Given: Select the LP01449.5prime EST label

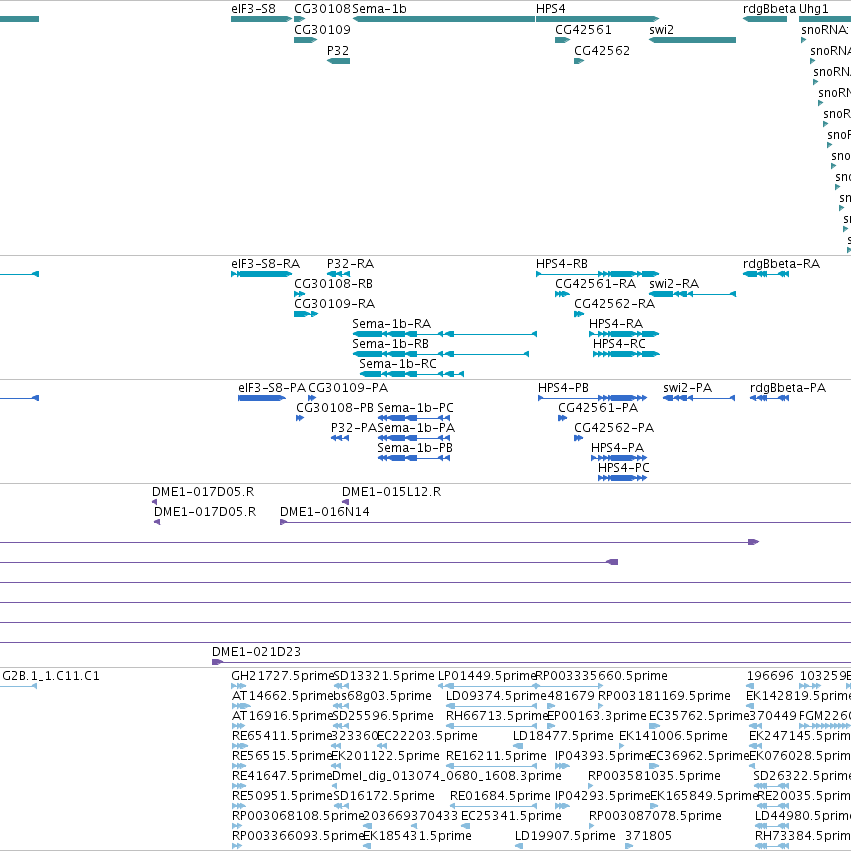Looking at the screenshot, I should click(x=487, y=676).
